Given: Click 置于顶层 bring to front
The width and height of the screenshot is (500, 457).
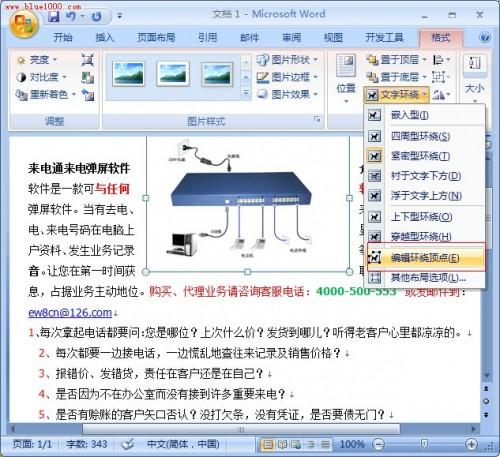Looking at the screenshot, I should point(396,60).
